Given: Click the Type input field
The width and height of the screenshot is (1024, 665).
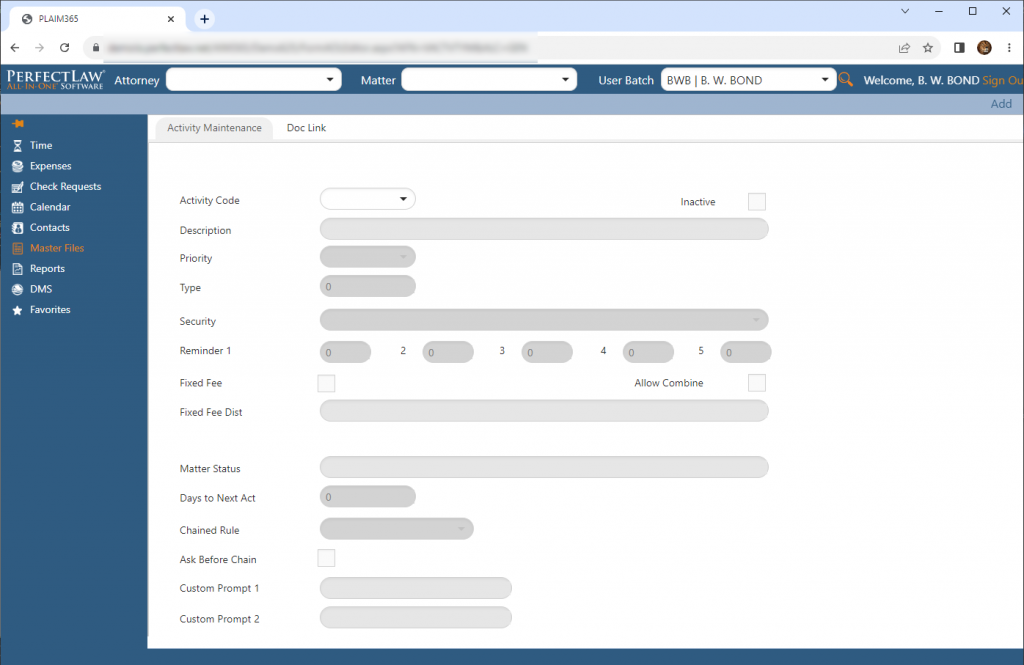Looking at the screenshot, I should 368,286.
